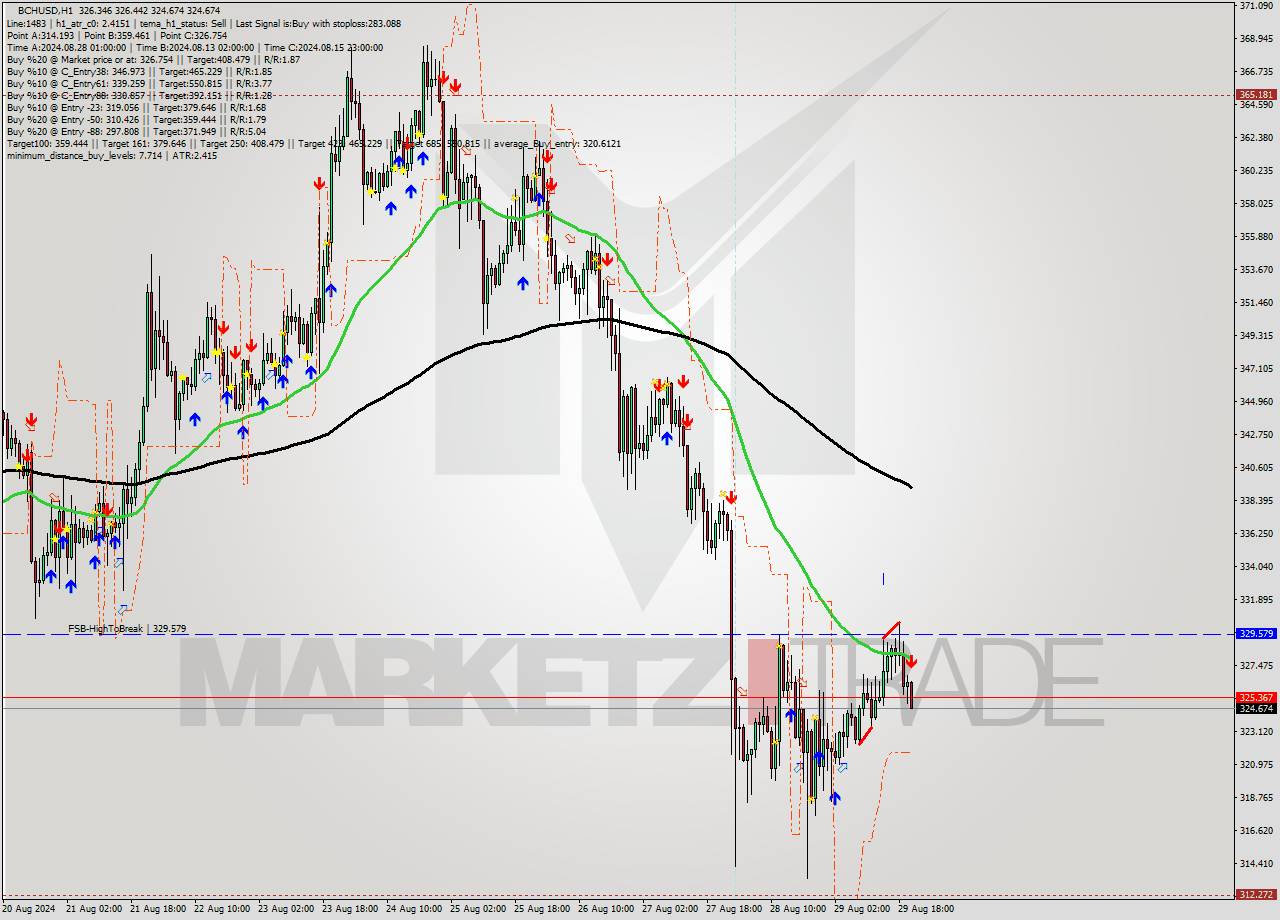Click the 336.250 price axis label
The height and width of the screenshot is (920, 1280).
pos(1255,533)
